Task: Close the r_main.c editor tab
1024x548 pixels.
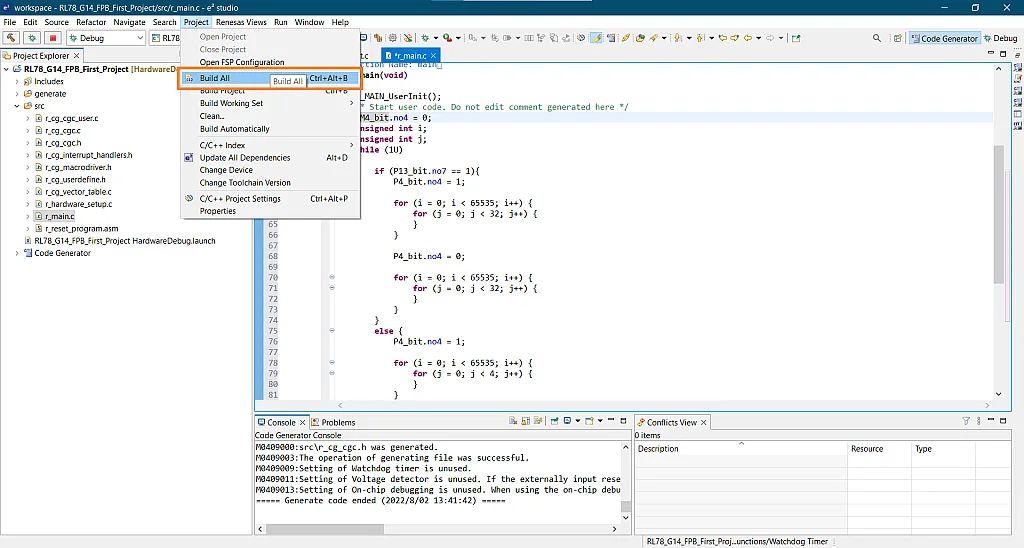Action: [x=433, y=56]
